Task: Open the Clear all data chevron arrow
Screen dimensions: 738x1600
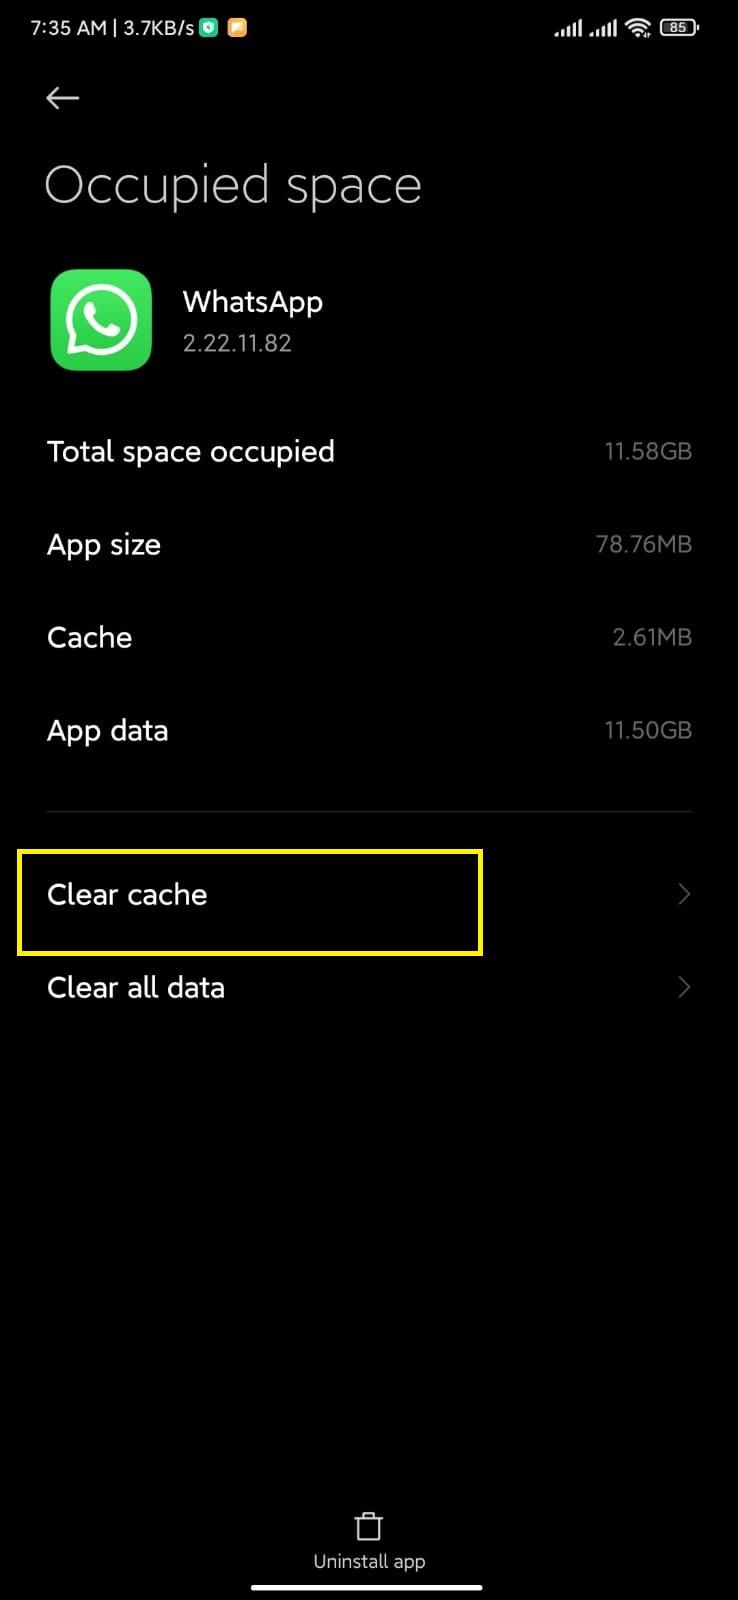Action: (x=684, y=987)
